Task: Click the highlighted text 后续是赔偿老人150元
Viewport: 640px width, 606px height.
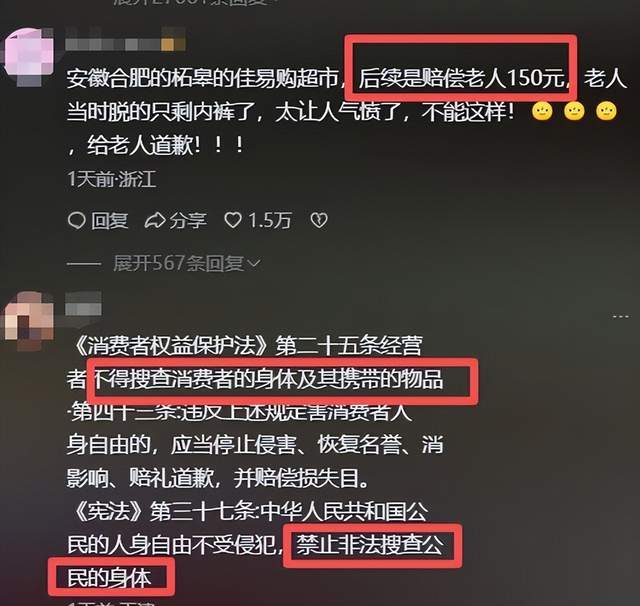Action: coord(461,78)
